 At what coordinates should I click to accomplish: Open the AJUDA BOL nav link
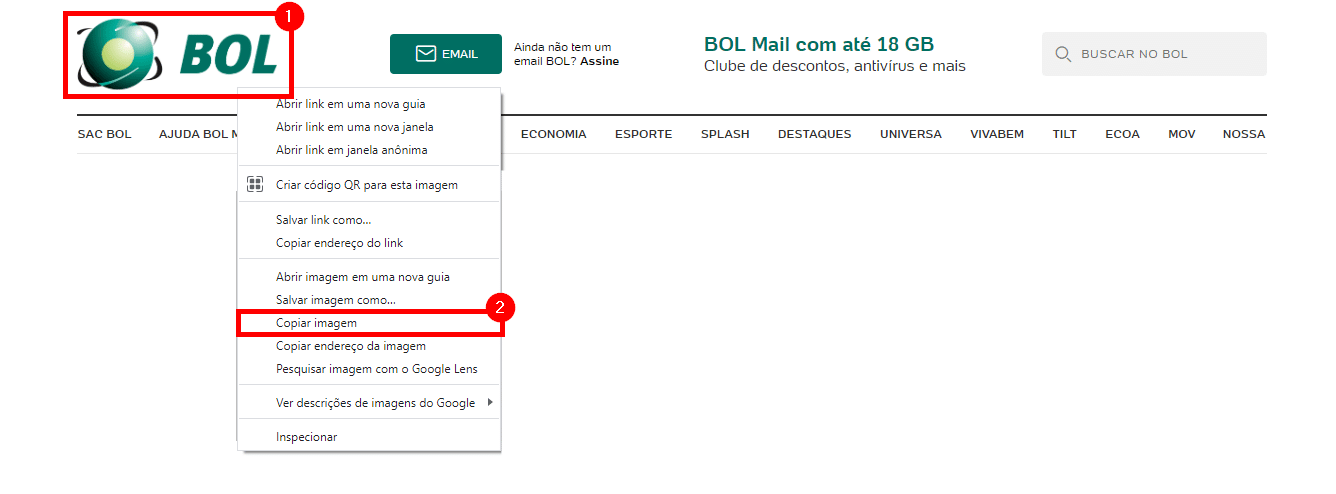(x=197, y=134)
